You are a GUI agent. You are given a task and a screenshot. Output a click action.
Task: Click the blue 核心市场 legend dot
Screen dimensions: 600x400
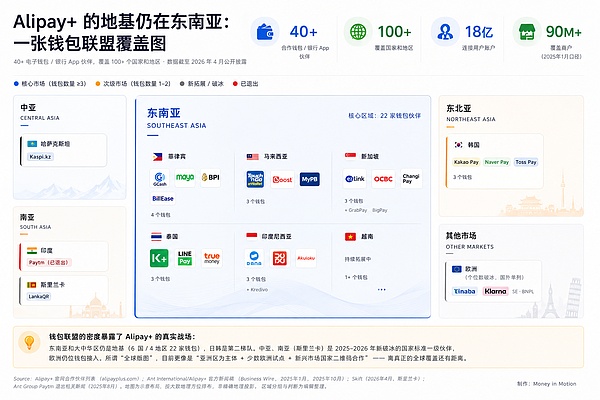coord(16,83)
